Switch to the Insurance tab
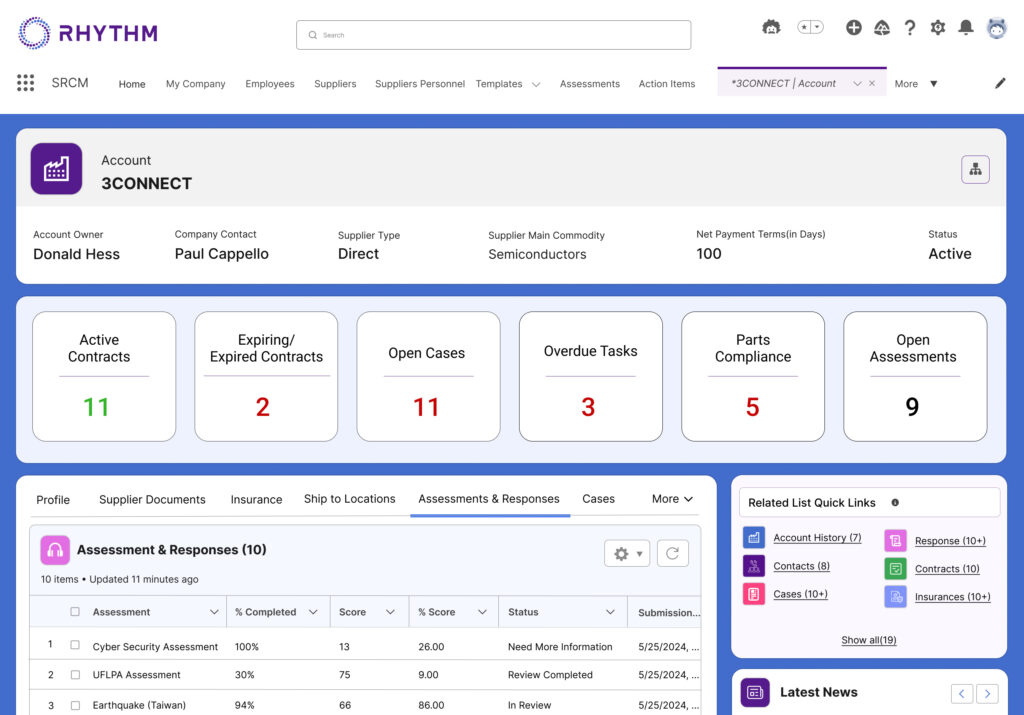Viewport: 1024px width, 715px height. 256,499
